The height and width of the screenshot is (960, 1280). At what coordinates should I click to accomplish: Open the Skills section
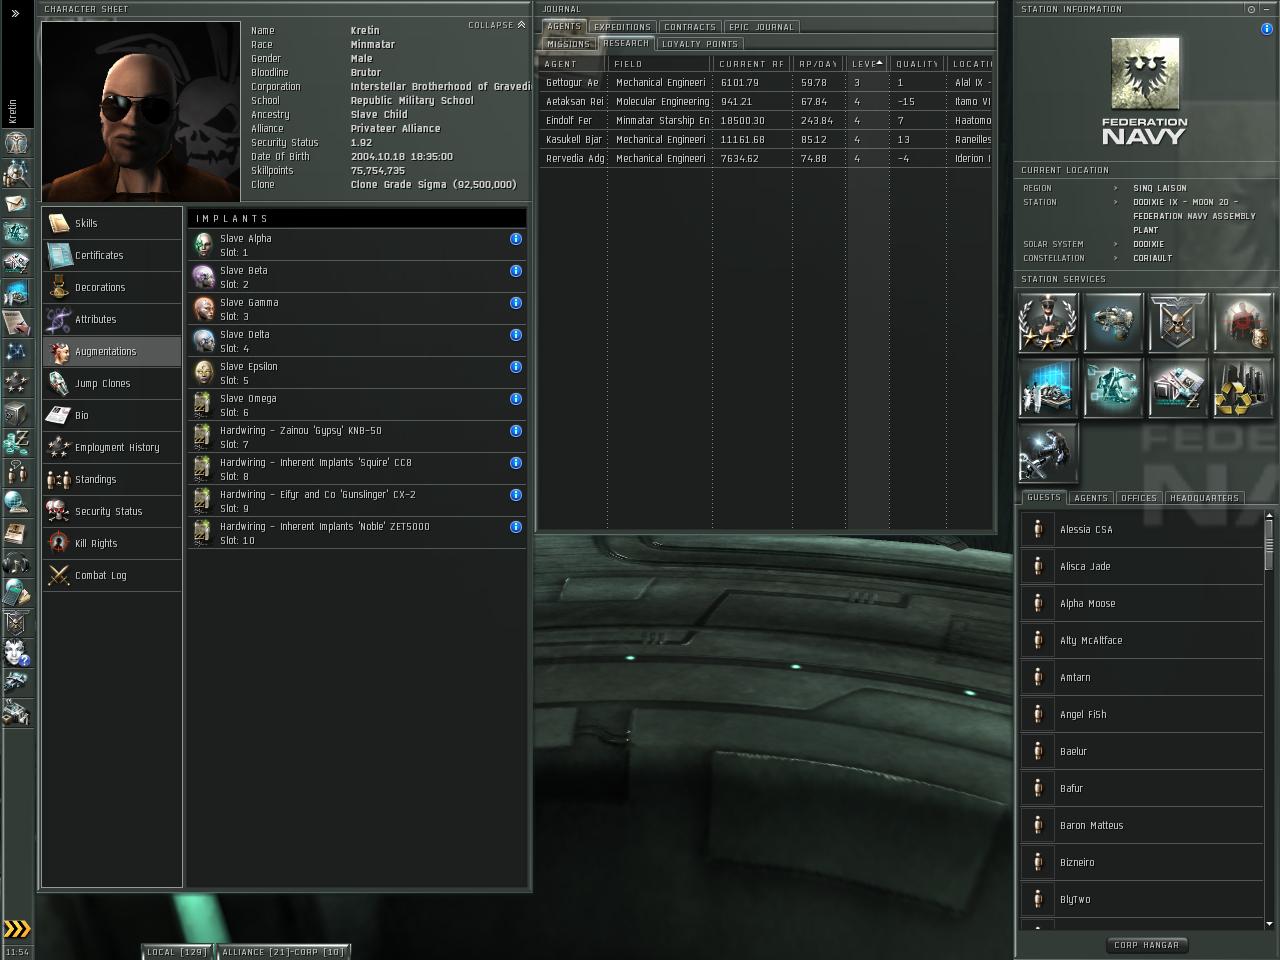point(112,223)
